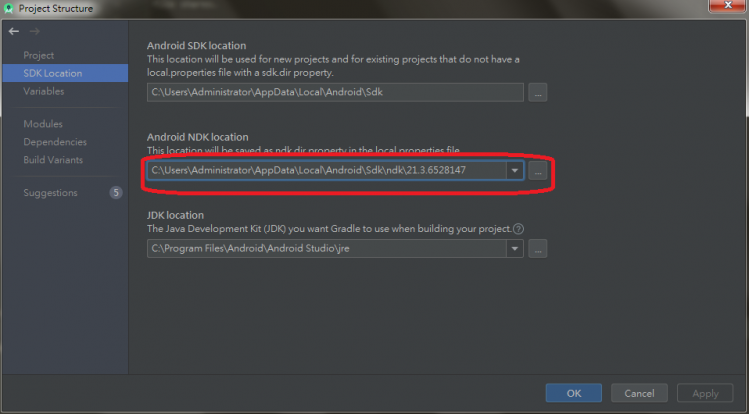Image resolution: width=749 pixels, height=414 pixels.
Task: Browse for Android SDK location folder
Action: (538, 93)
